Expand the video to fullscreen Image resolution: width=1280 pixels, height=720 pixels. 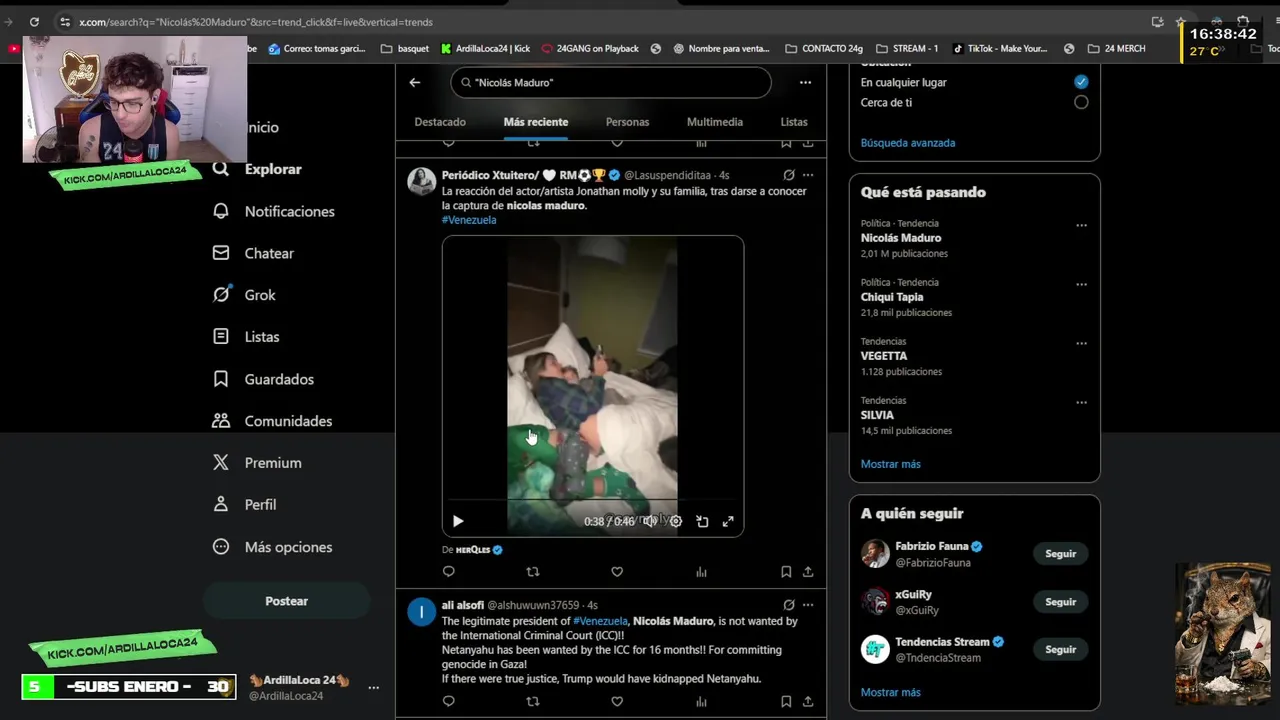click(x=728, y=521)
